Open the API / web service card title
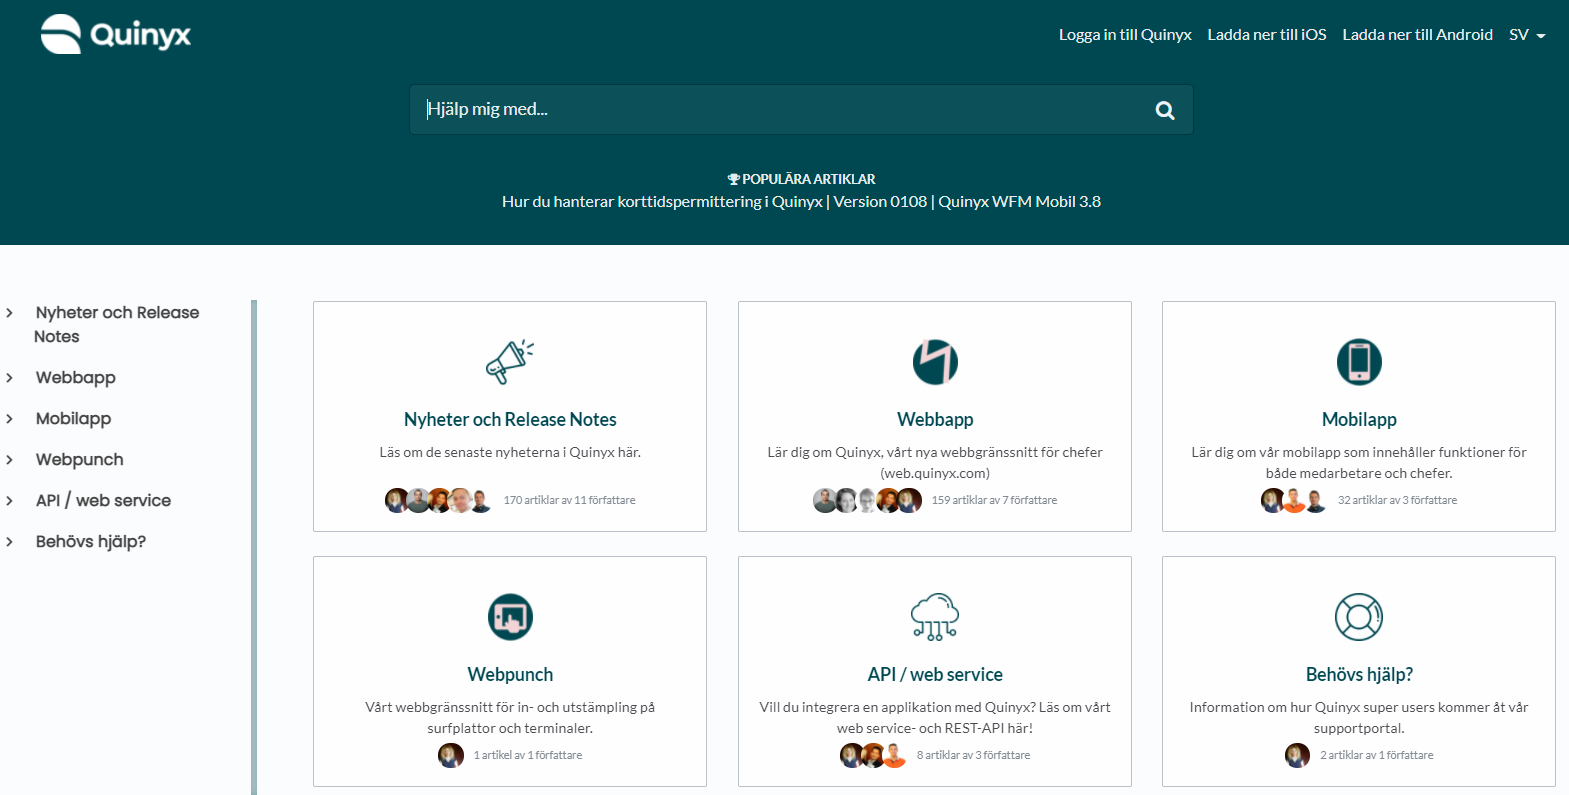This screenshot has height=795, width=1569. 935,675
